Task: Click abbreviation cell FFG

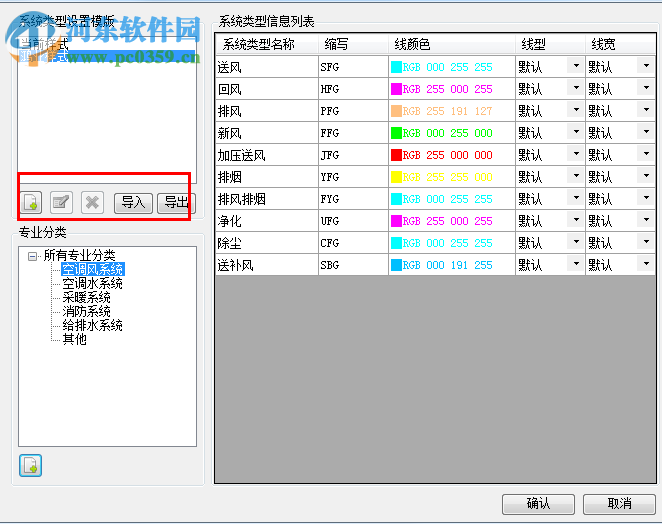Action: 353,133
